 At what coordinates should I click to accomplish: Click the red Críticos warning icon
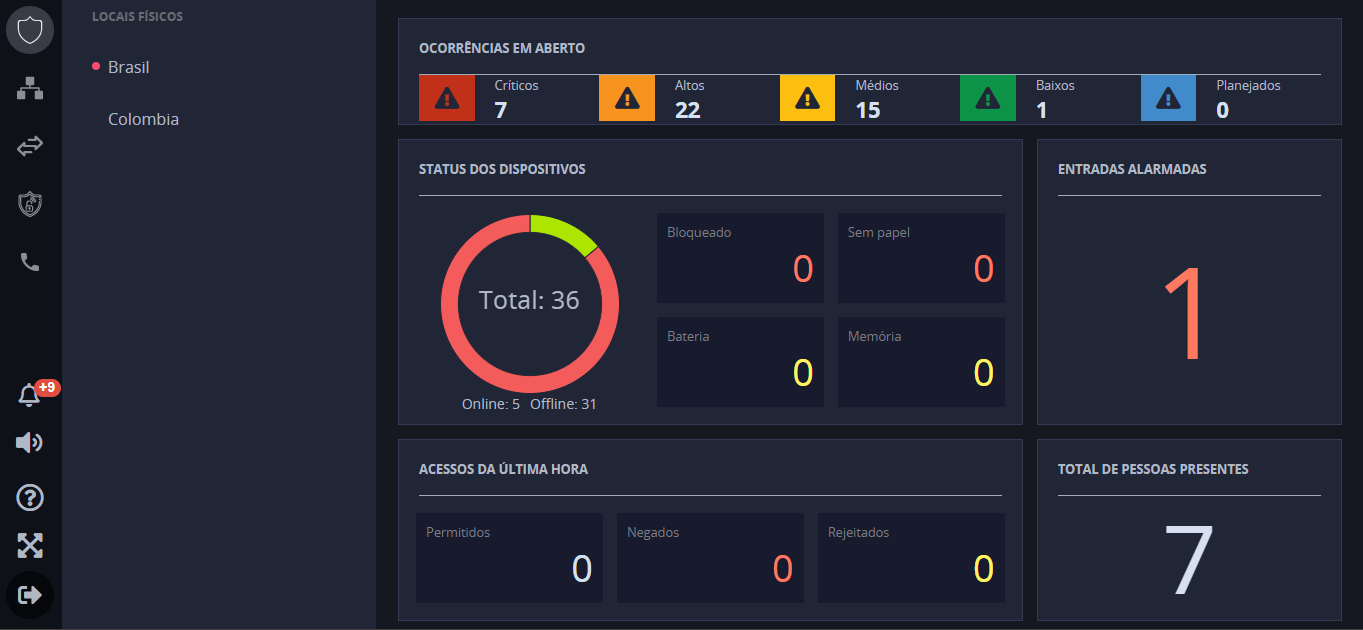447,98
